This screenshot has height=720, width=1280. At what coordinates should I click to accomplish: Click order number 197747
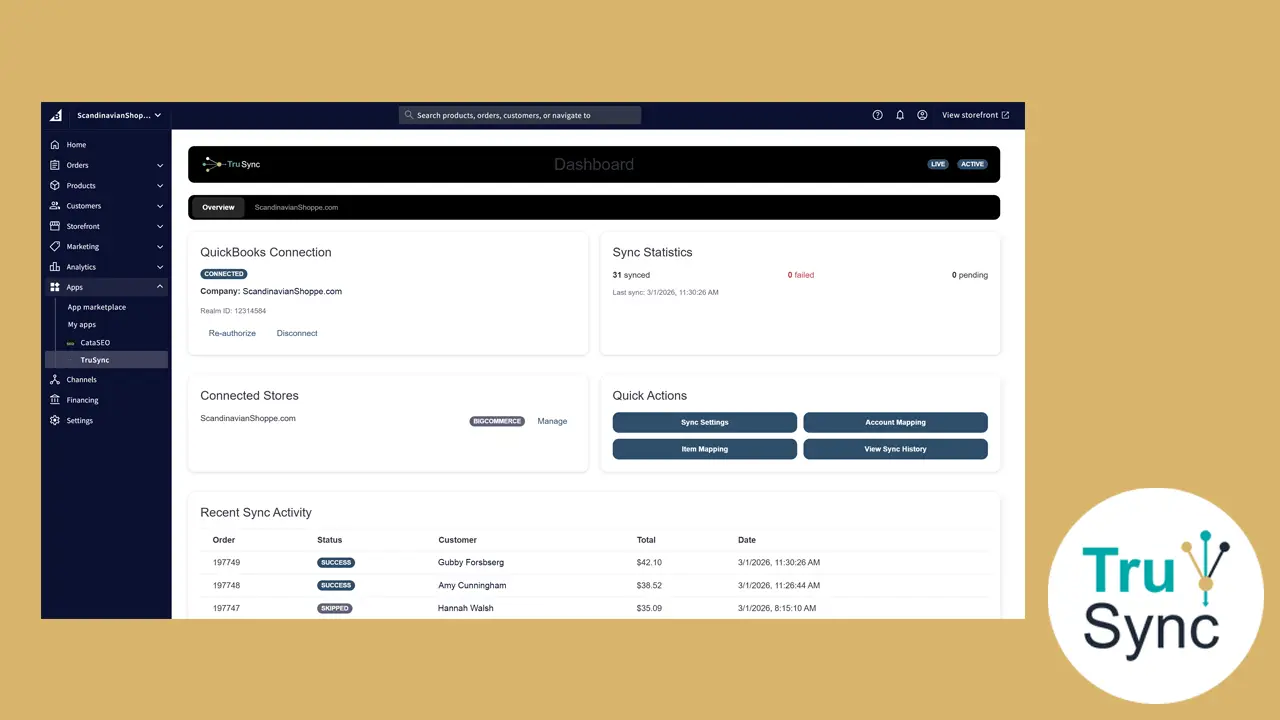(226, 608)
